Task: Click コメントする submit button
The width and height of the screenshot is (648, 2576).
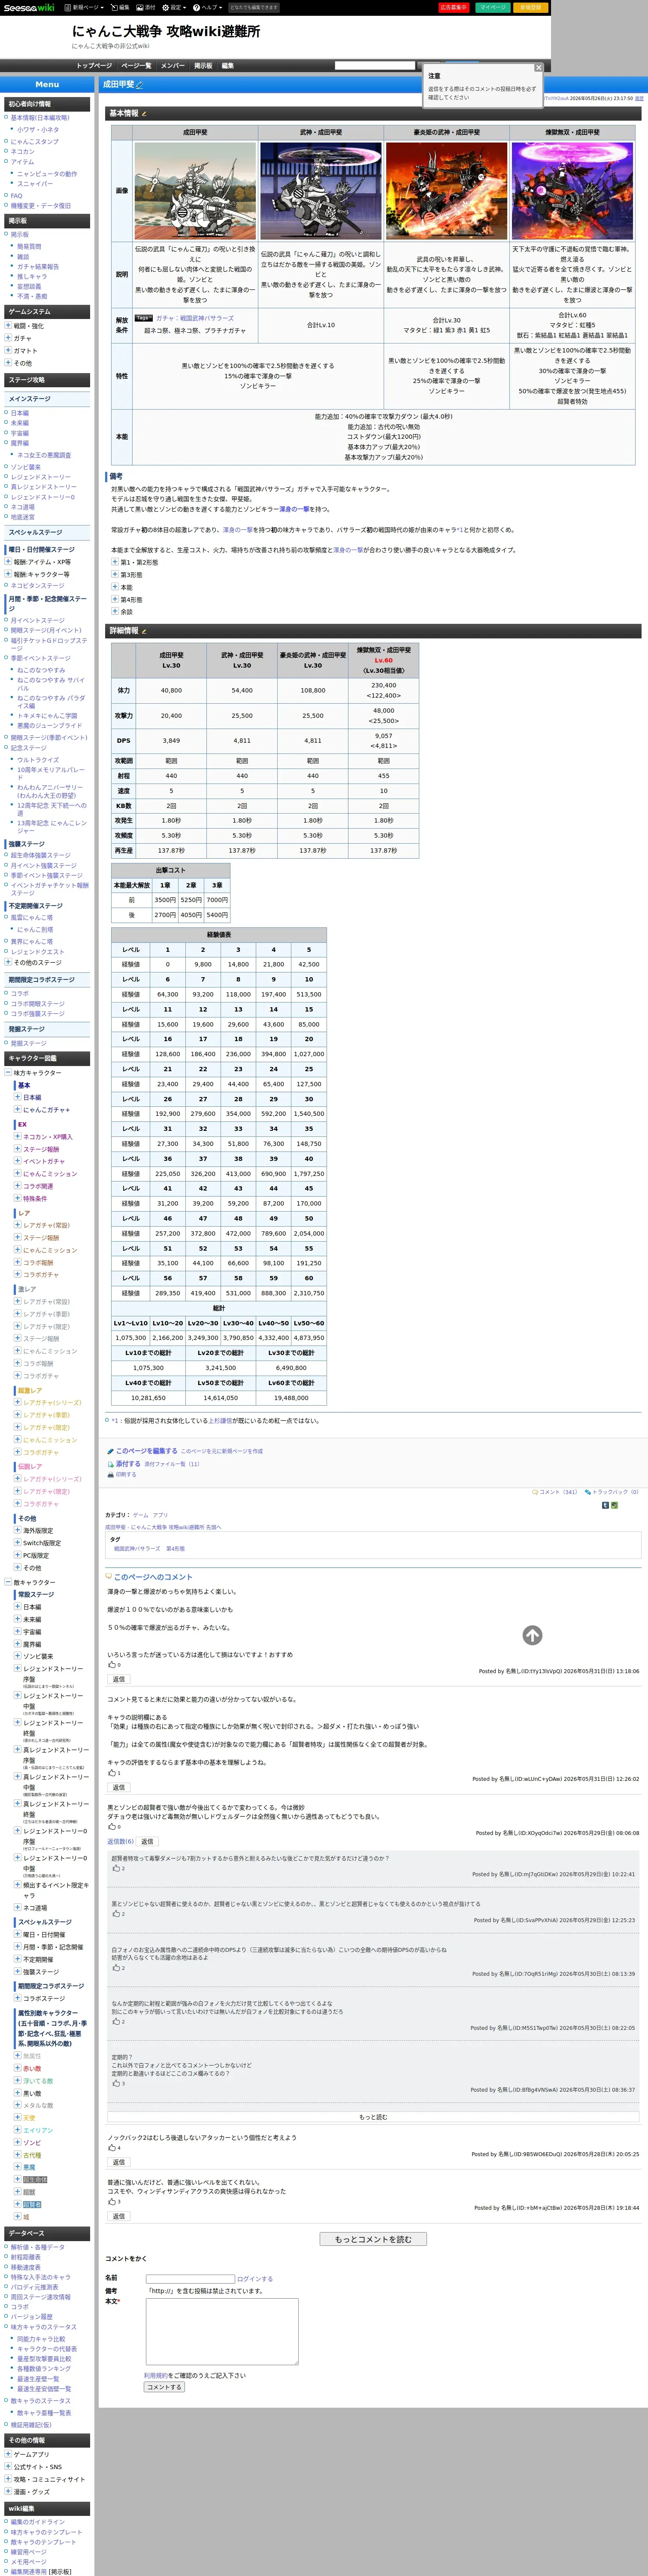Action: 164,2387
